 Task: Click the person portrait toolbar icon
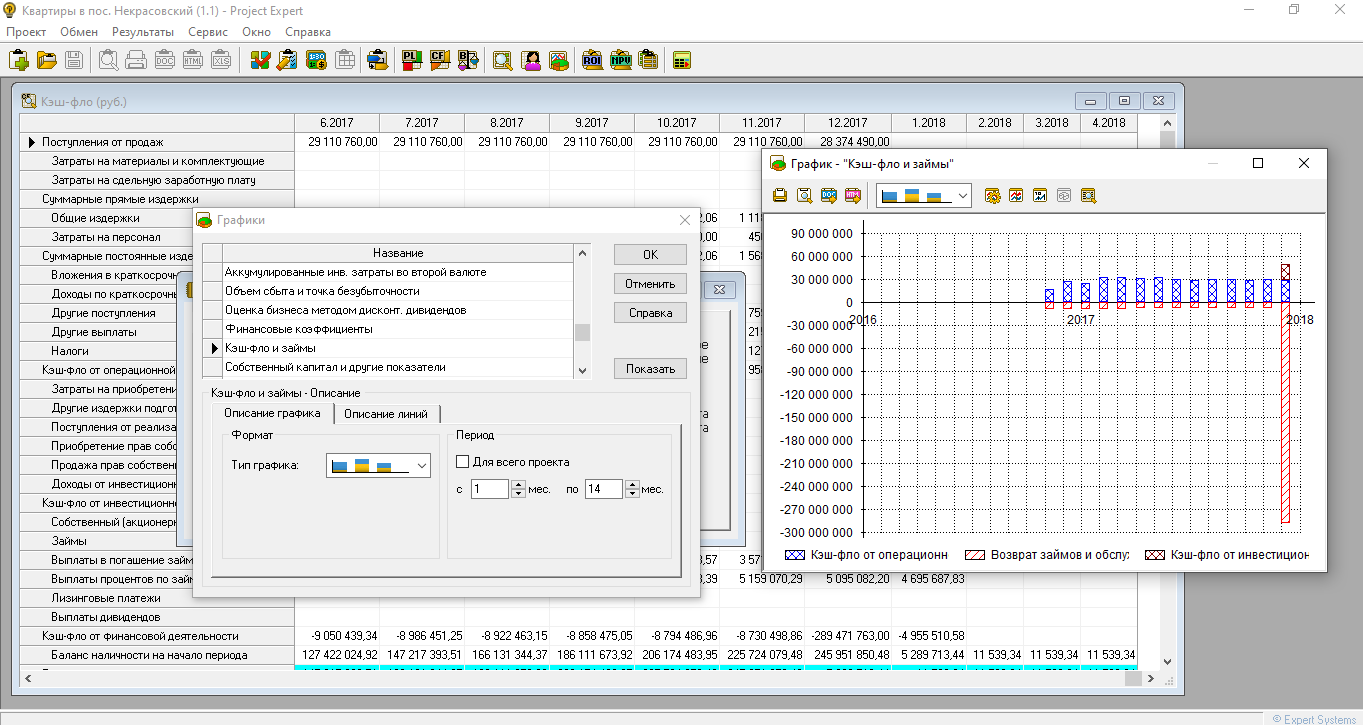531,60
